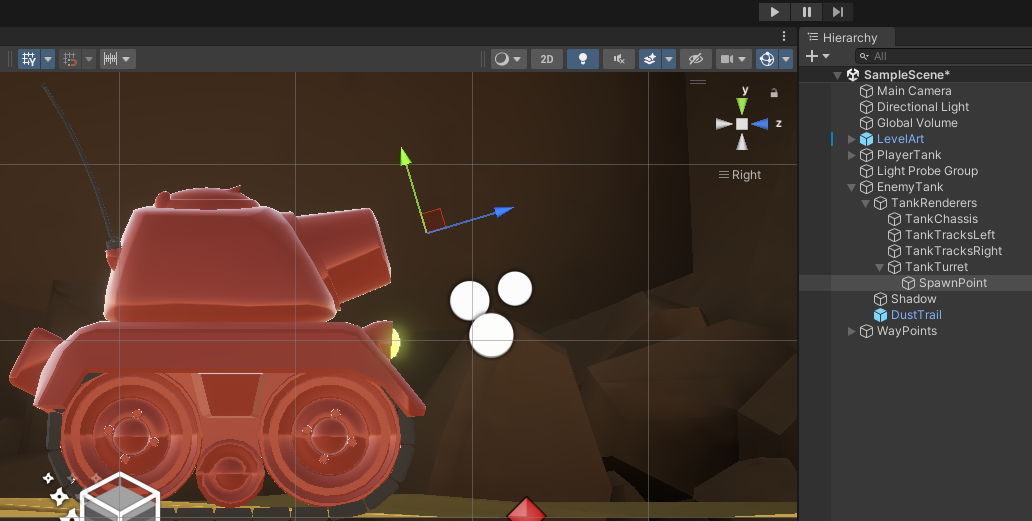Click the green Y axis gizmo cone
Screen dimensions: 1032x521
(742, 106)
